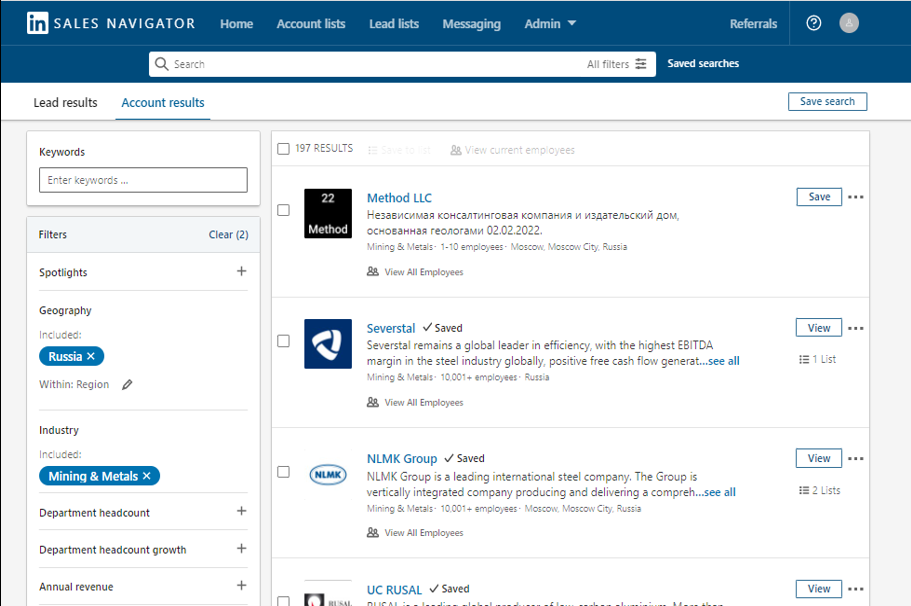Open more options for Severstal
Viewport: 911px width, 606px height.
click(856, 328)
